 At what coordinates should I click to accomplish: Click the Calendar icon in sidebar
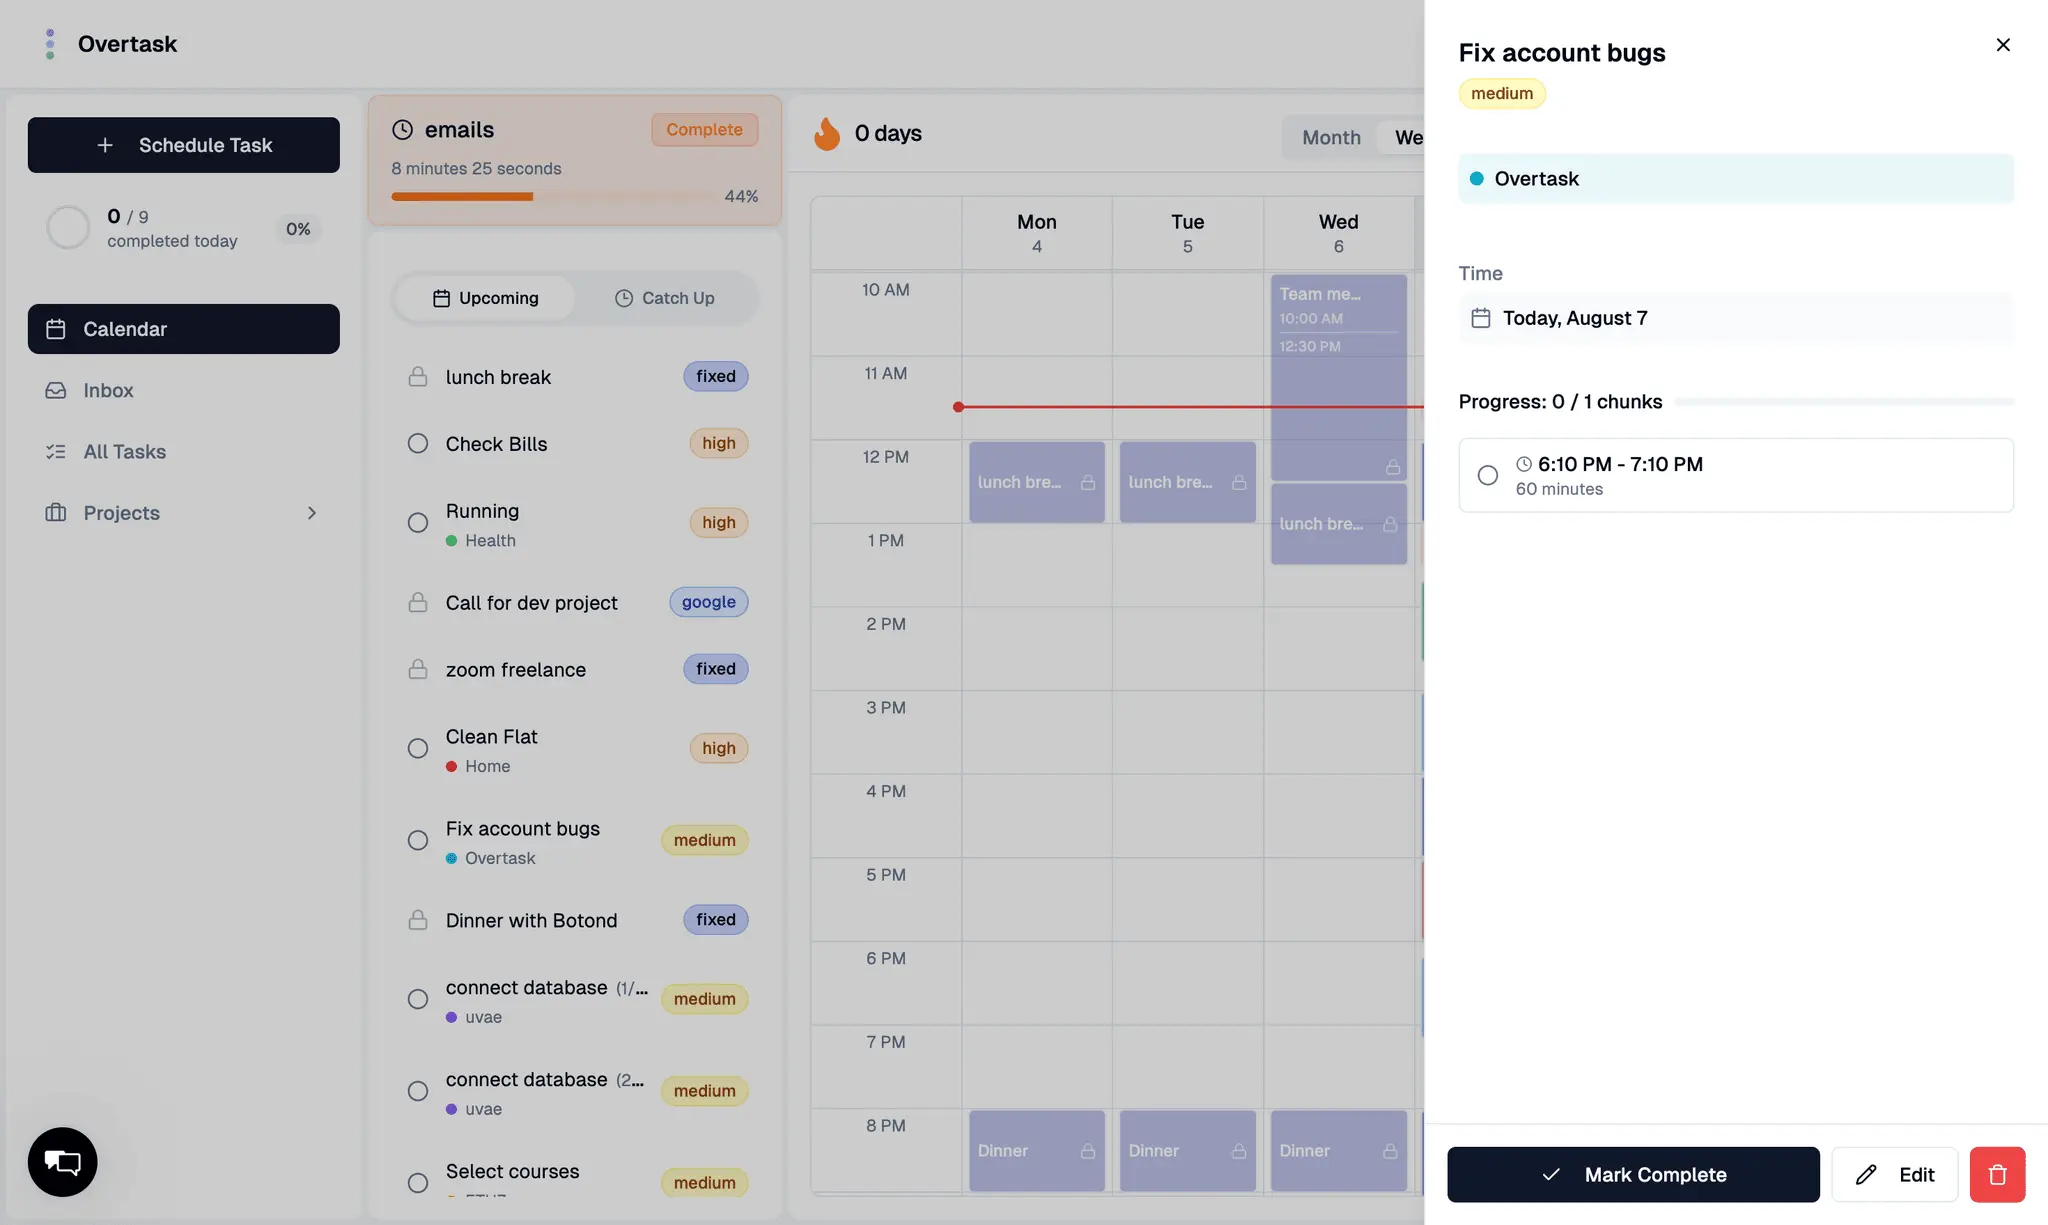point(56,329)
